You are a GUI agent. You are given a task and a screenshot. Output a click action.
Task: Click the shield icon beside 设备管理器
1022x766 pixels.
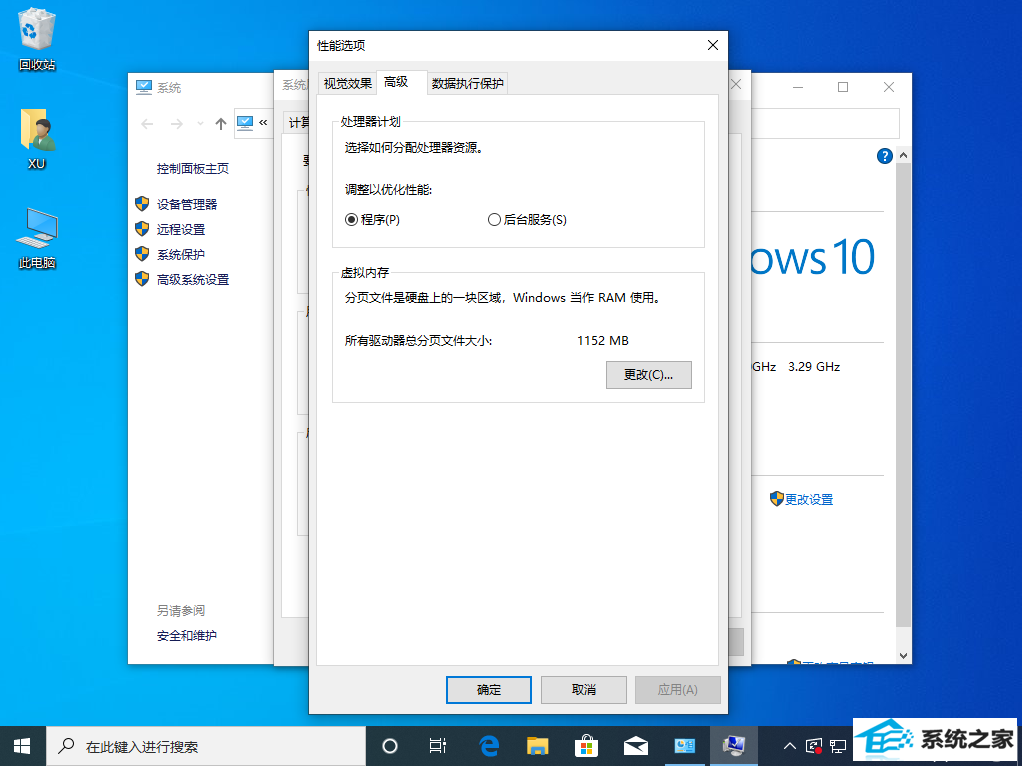tap(142, 204)
